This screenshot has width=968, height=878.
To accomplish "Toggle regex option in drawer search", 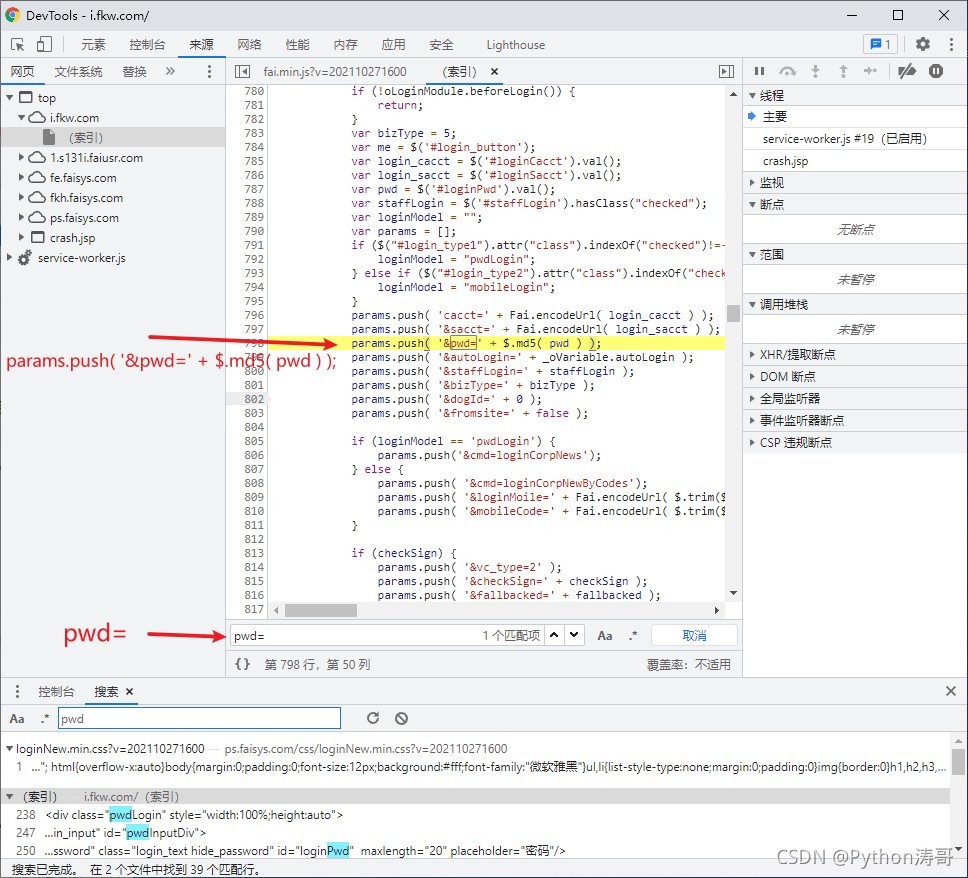I will pos(44,719).
